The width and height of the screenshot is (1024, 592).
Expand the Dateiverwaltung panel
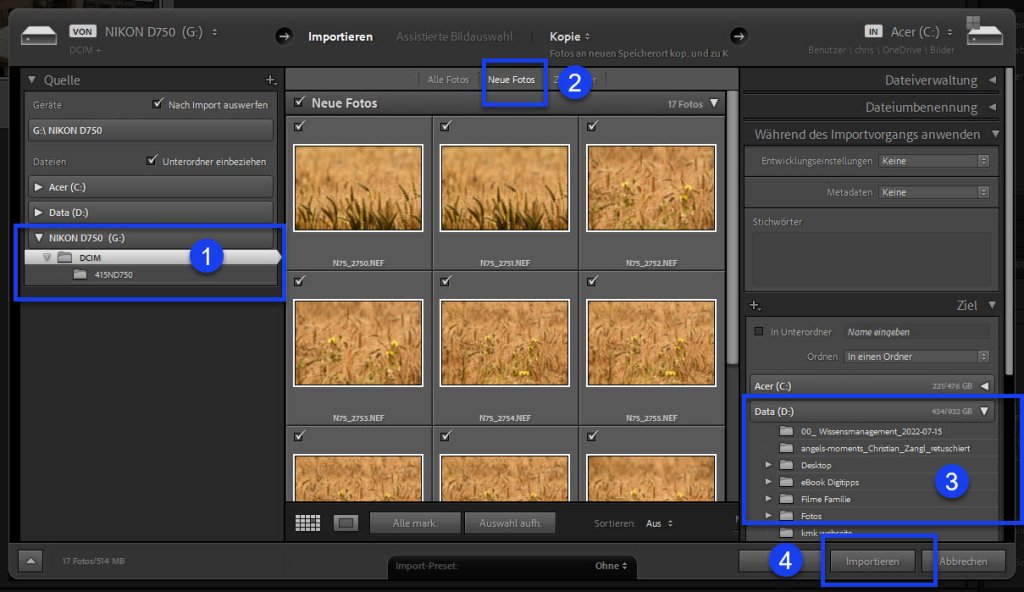pyautogui.click(x=993, y=80)
